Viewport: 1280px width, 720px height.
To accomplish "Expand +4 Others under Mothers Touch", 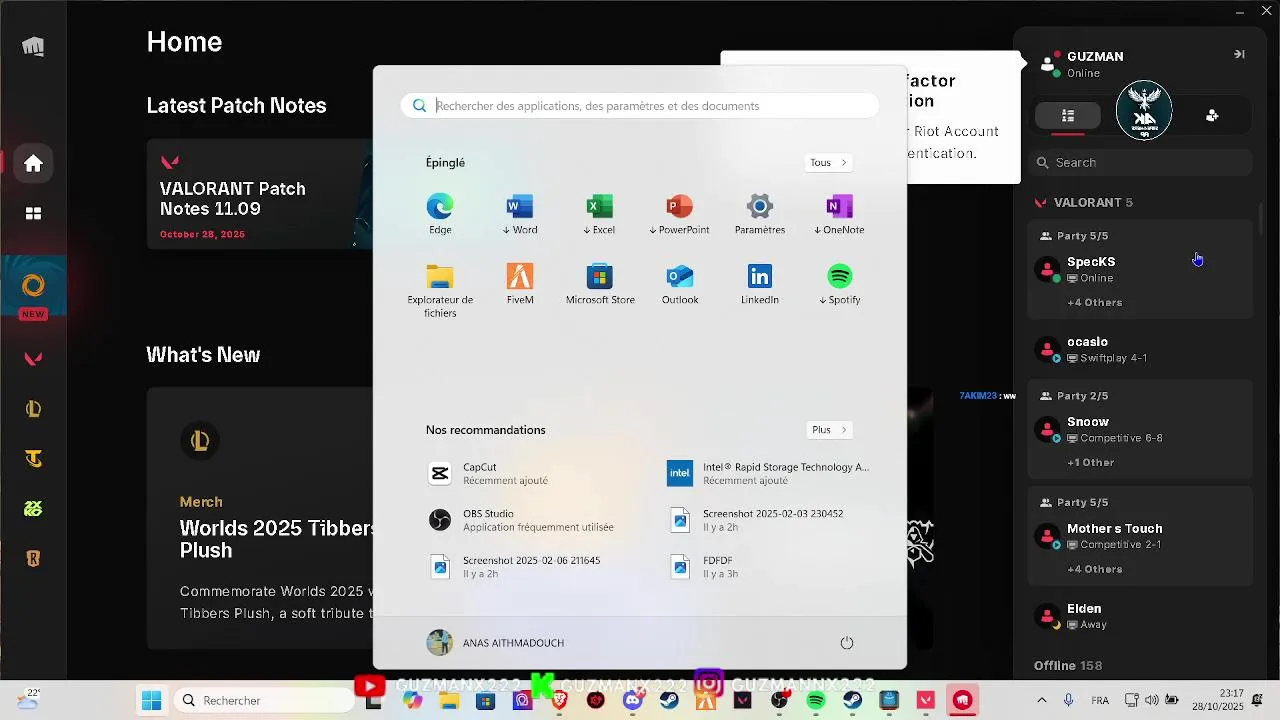I will 1094,569.
